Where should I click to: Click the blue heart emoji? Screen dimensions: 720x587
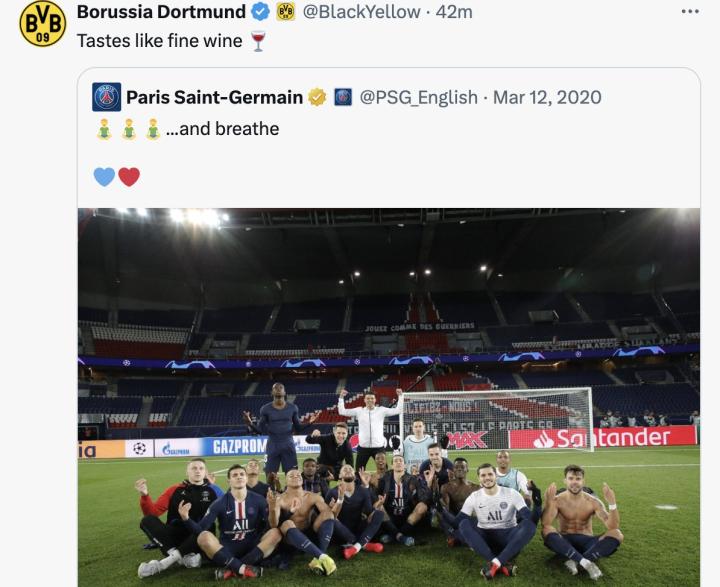(104, 177)
